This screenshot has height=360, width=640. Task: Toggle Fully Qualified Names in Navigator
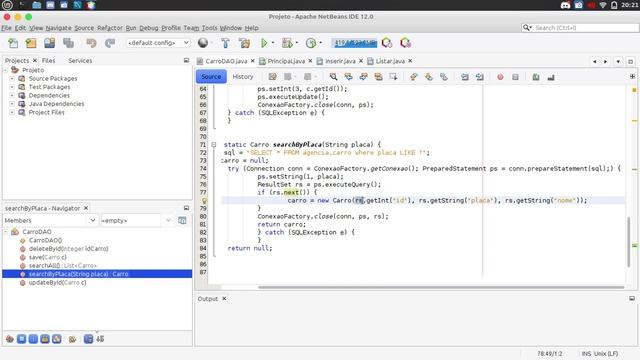[x=72, y=339]
